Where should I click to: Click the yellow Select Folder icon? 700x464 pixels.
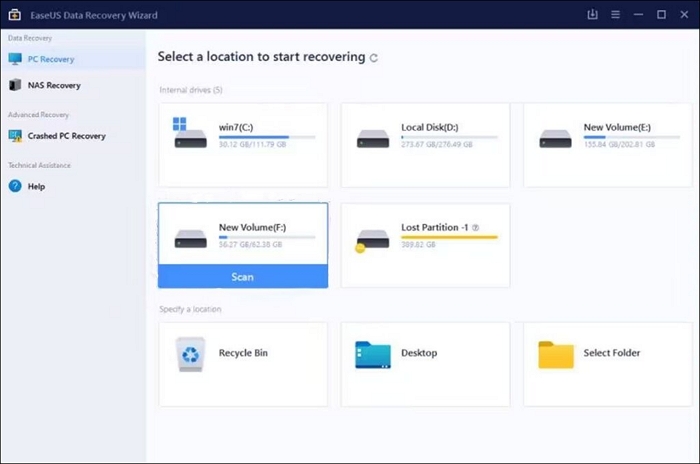click(x=556, y=355)
